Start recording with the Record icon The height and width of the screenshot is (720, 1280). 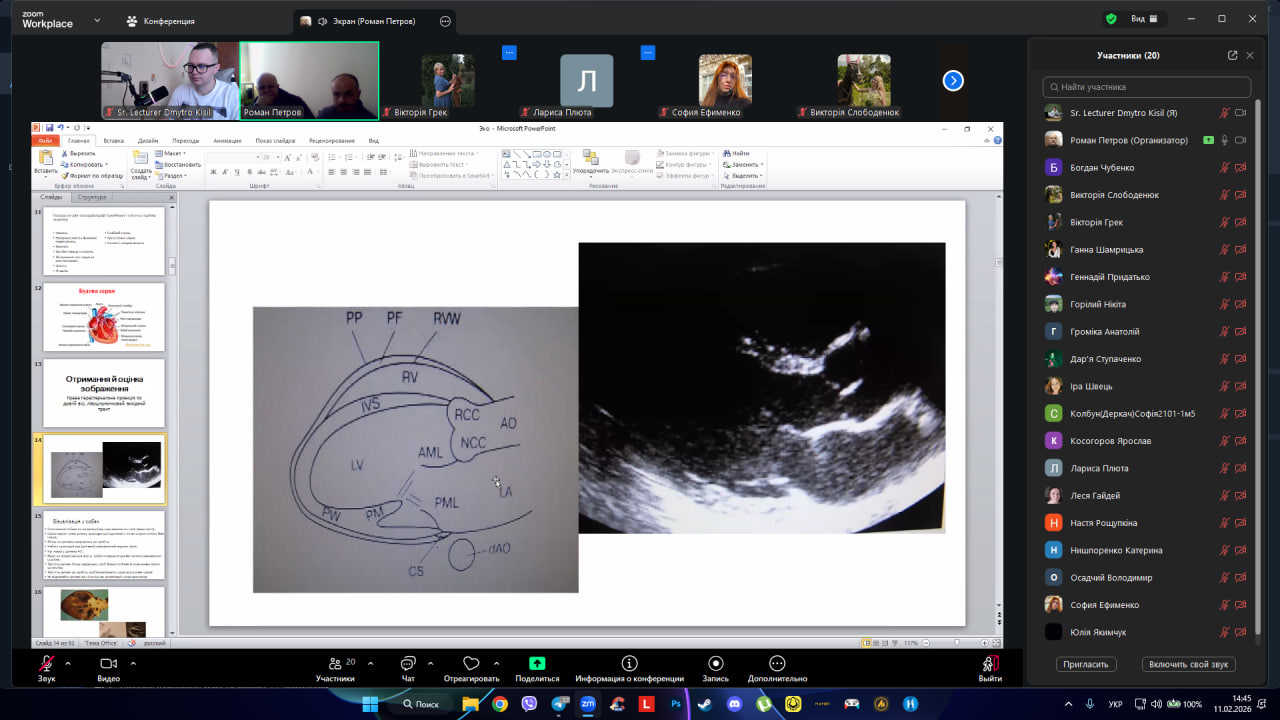[715, 664]
